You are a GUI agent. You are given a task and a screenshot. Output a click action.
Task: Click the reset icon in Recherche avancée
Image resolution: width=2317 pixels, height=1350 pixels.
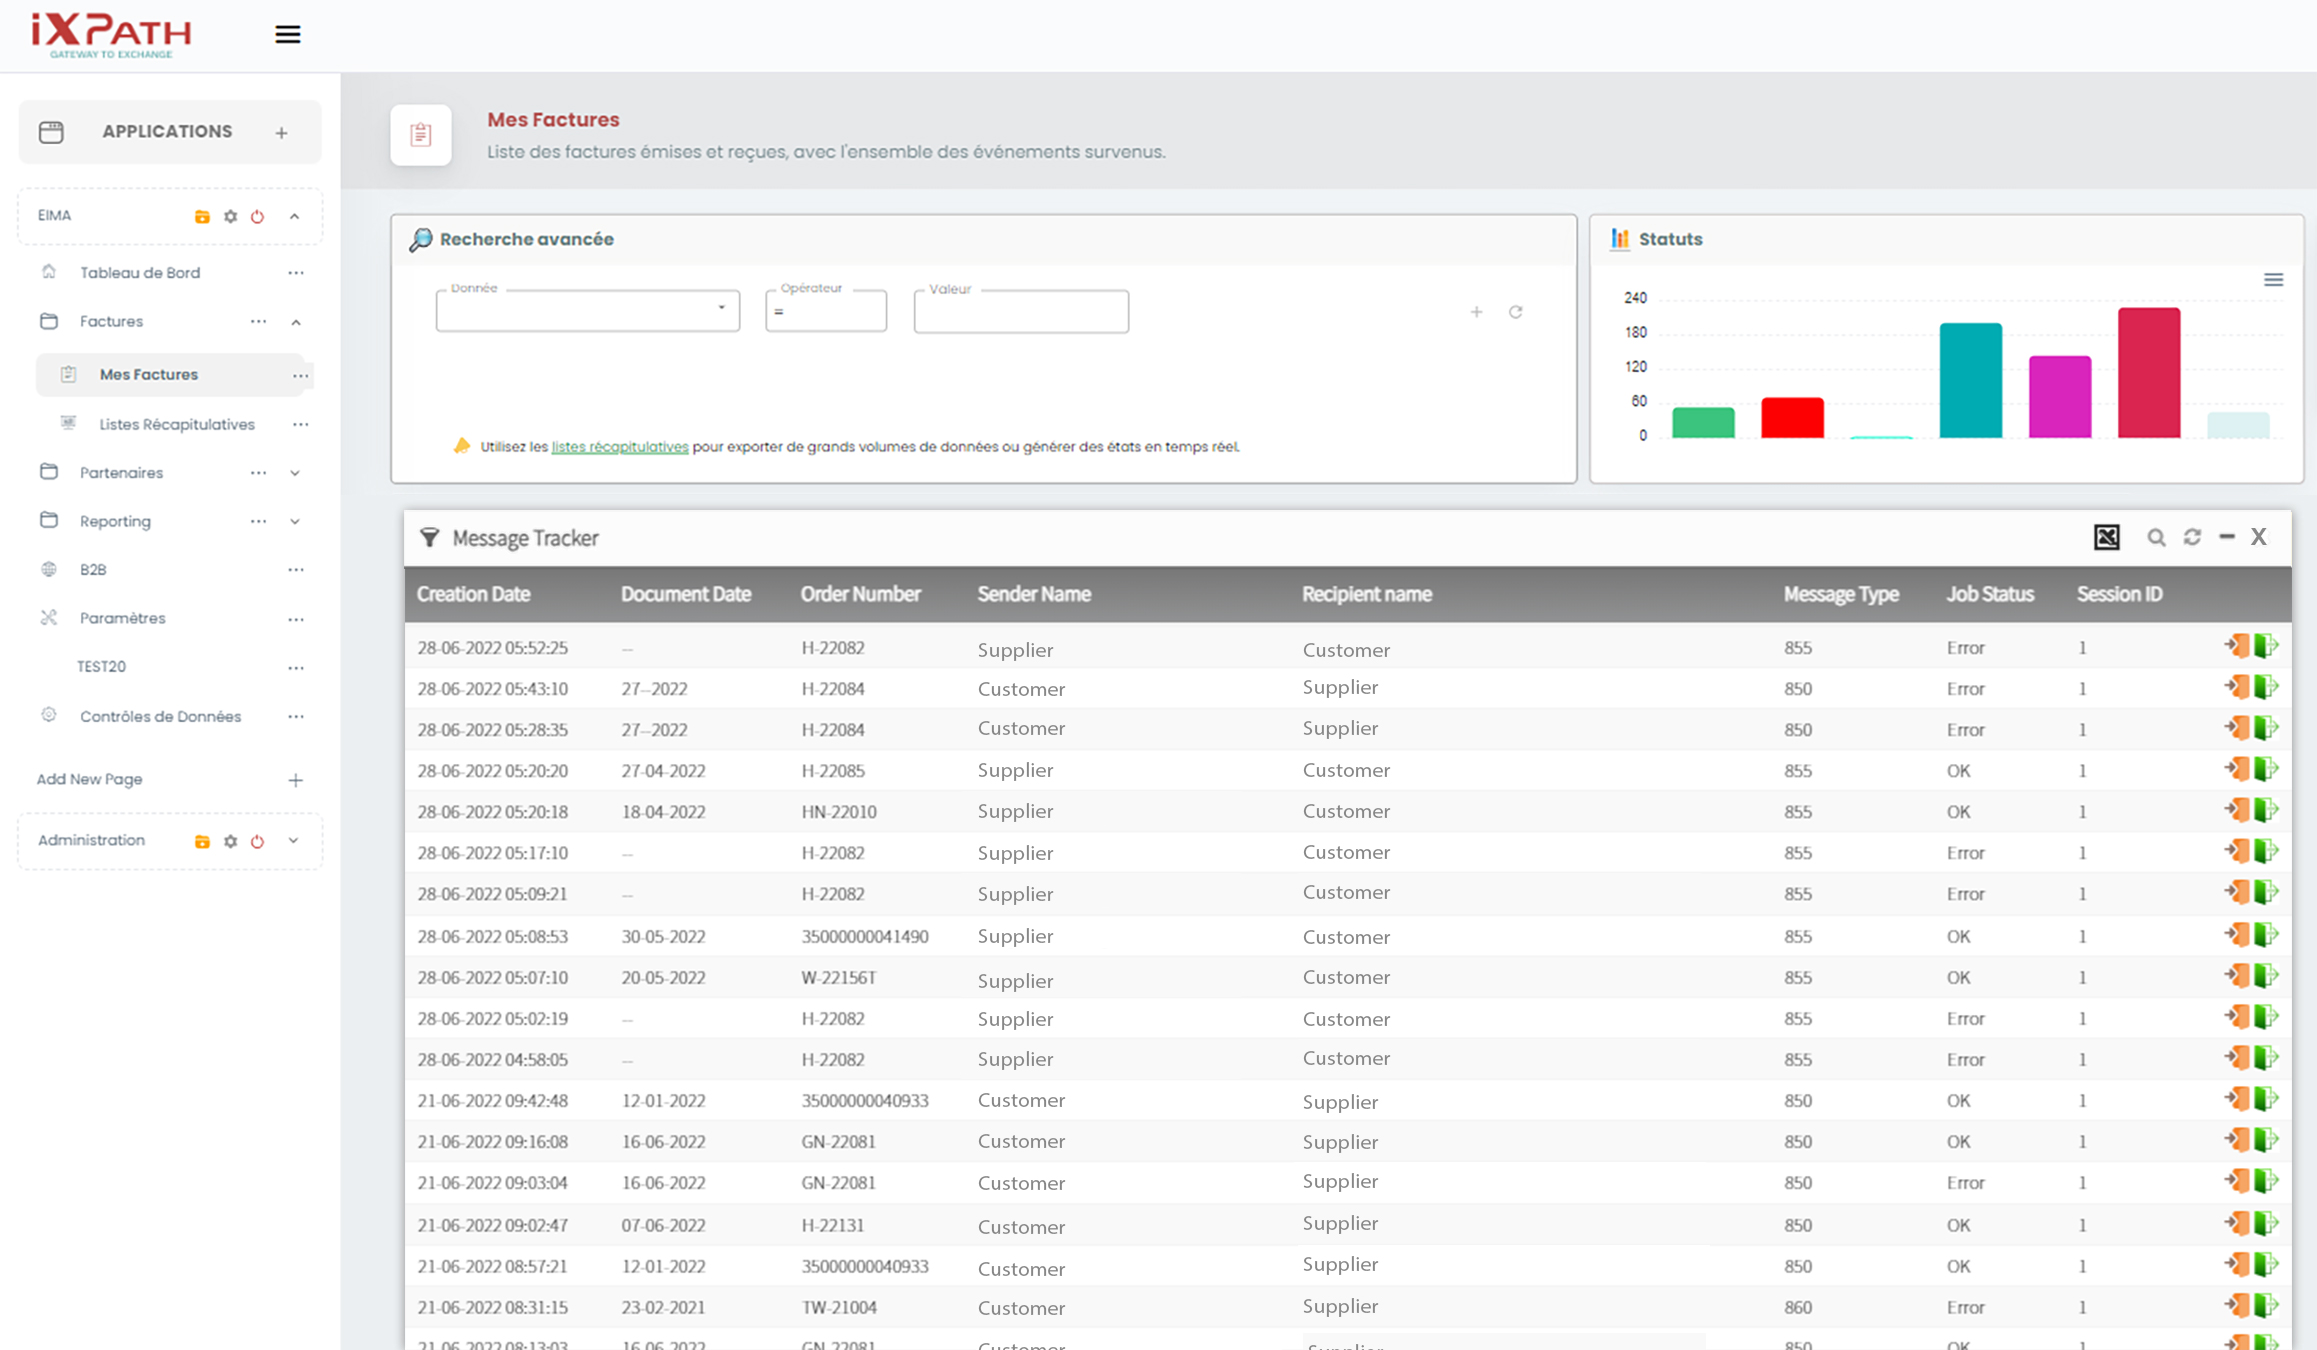1515,312
